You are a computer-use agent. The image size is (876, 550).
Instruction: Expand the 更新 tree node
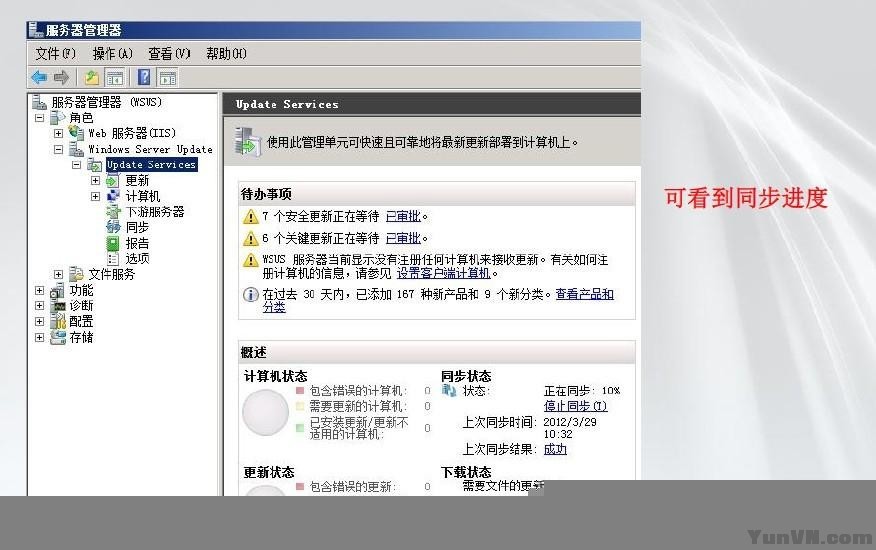point(95,181)
